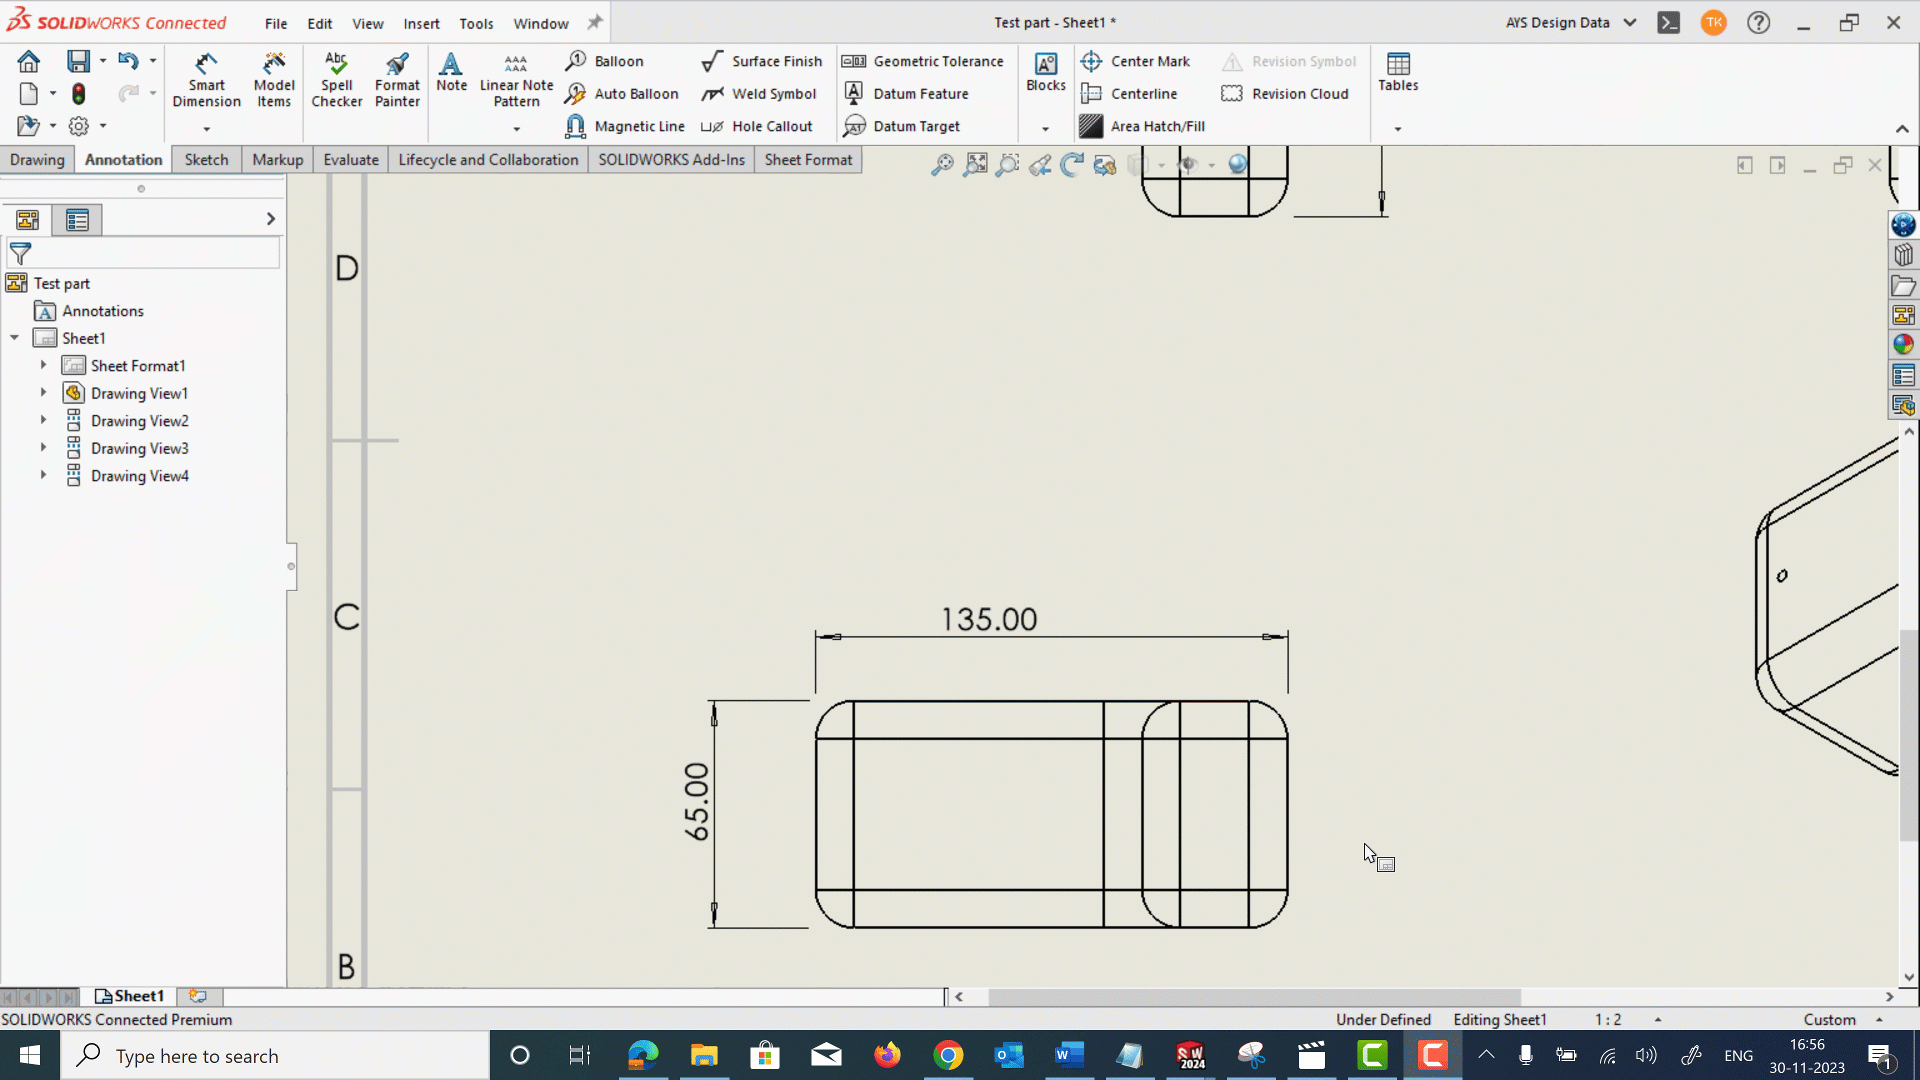Insert a Note annotation
The width and height of the screenshot is (1920, 1080).
click(x=451, y=73)
